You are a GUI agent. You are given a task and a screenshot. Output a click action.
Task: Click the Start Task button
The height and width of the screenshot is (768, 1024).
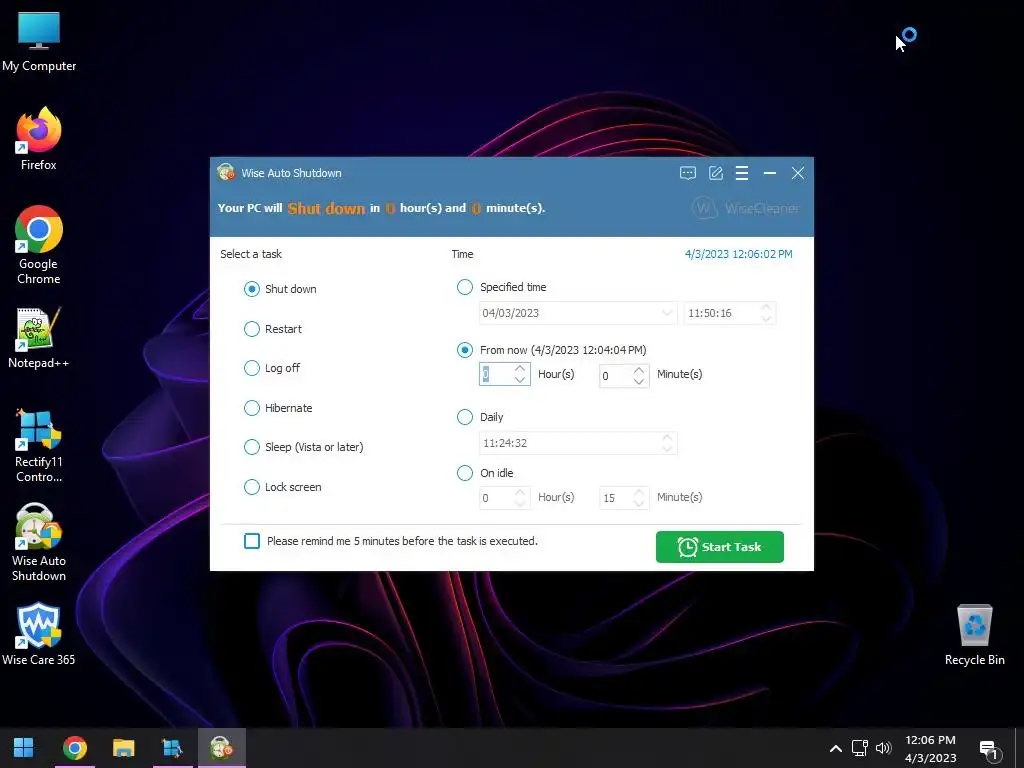pyautogui.click(x=720, y=547)
